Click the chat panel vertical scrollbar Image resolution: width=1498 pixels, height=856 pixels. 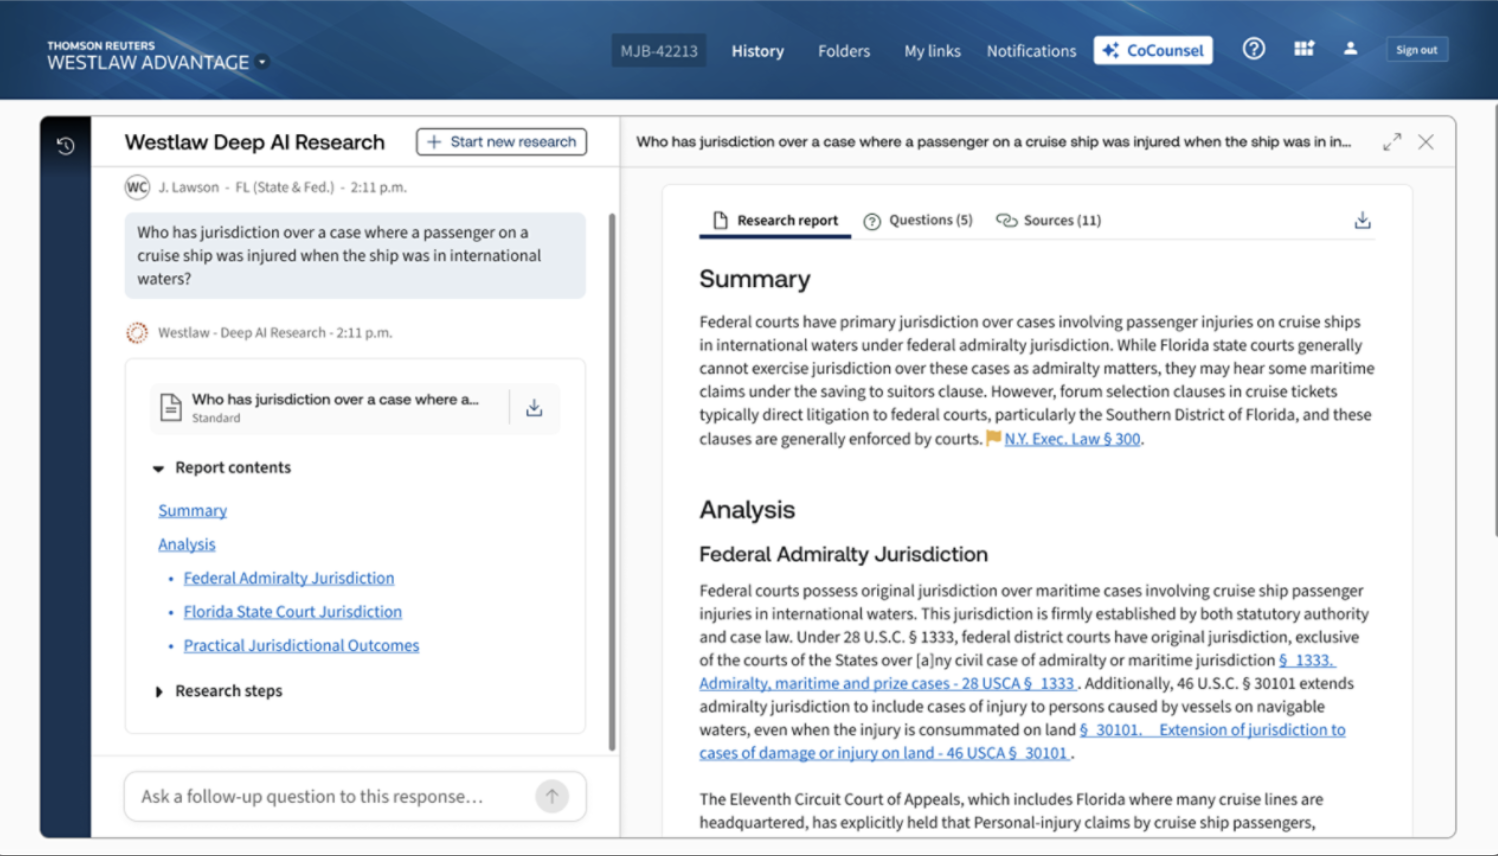point(612,482)
